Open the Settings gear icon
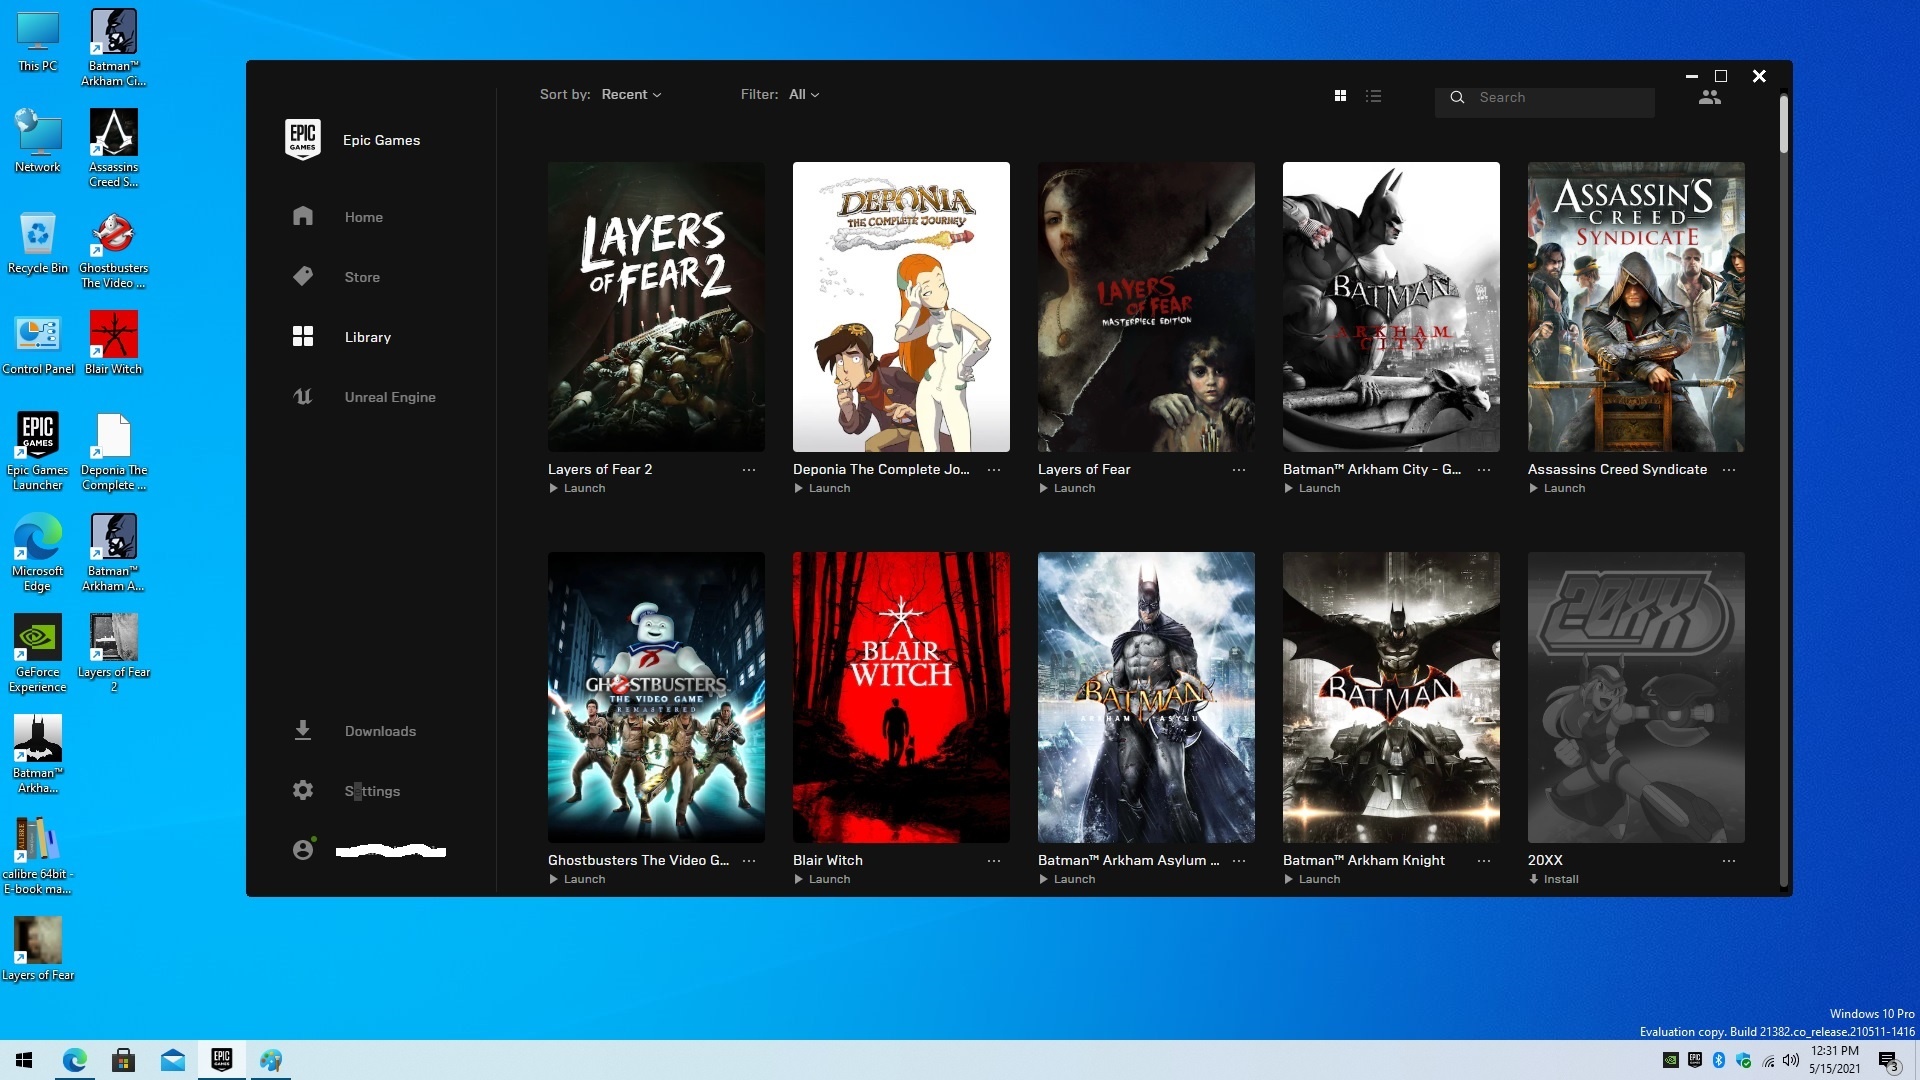 click(x=303, y=791)
